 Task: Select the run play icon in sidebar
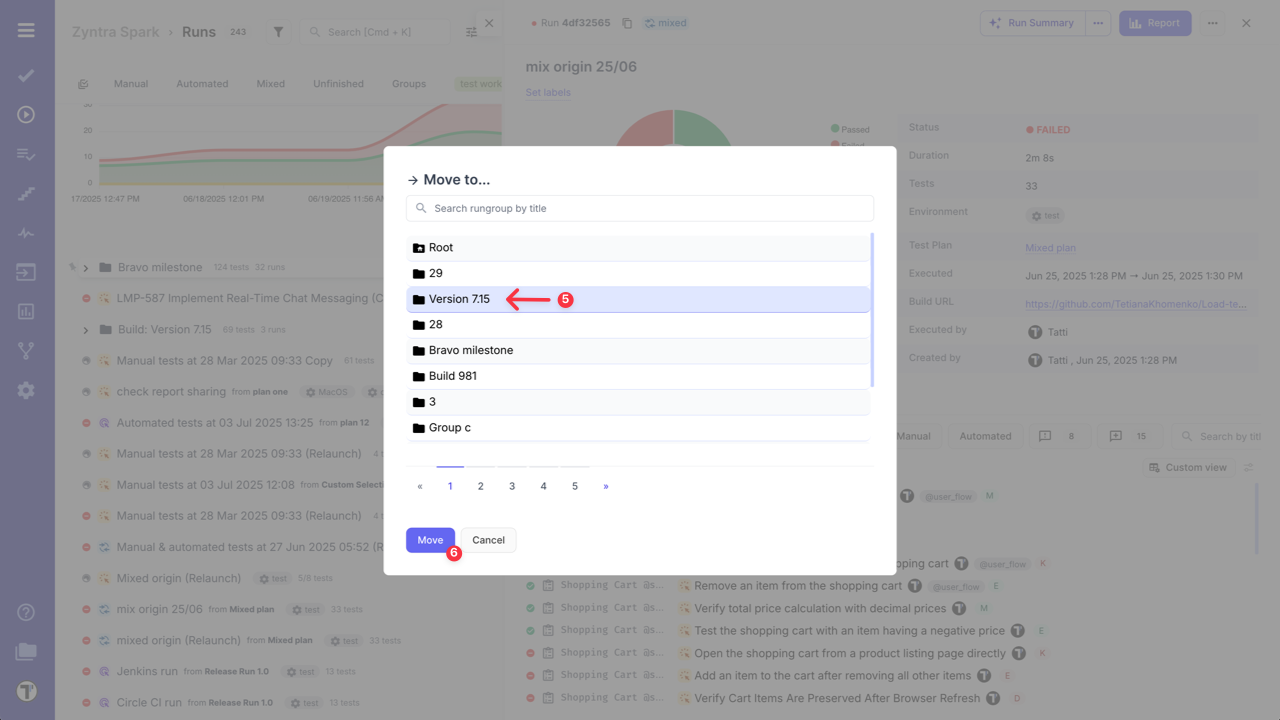pyautogui.click(x=26, y=113)
